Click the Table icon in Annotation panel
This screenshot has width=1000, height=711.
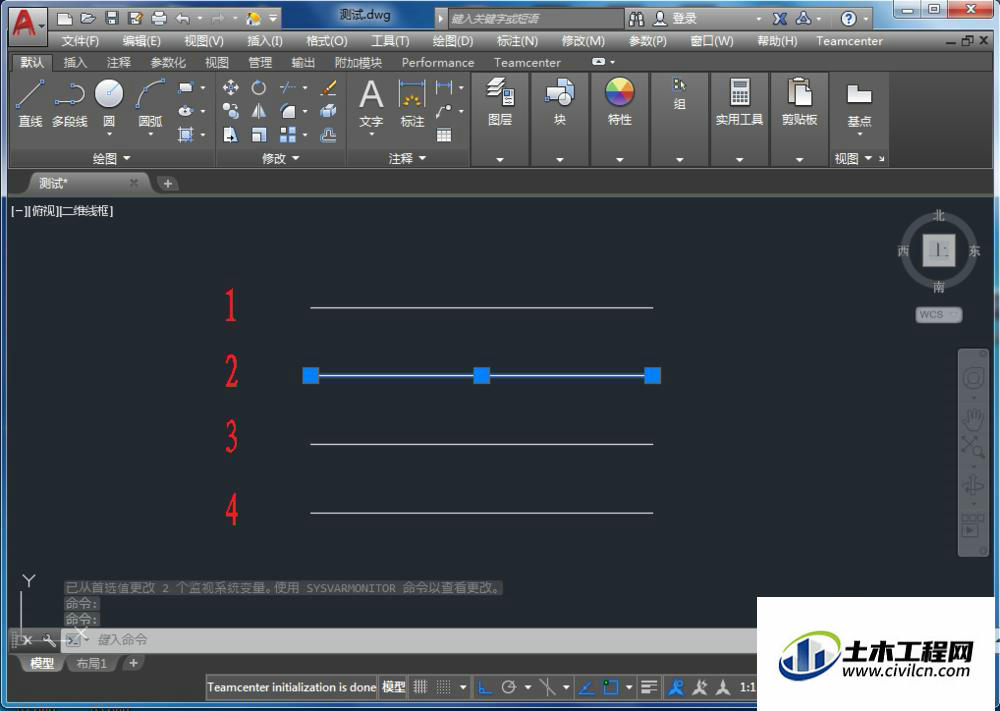tap(444, 135)
